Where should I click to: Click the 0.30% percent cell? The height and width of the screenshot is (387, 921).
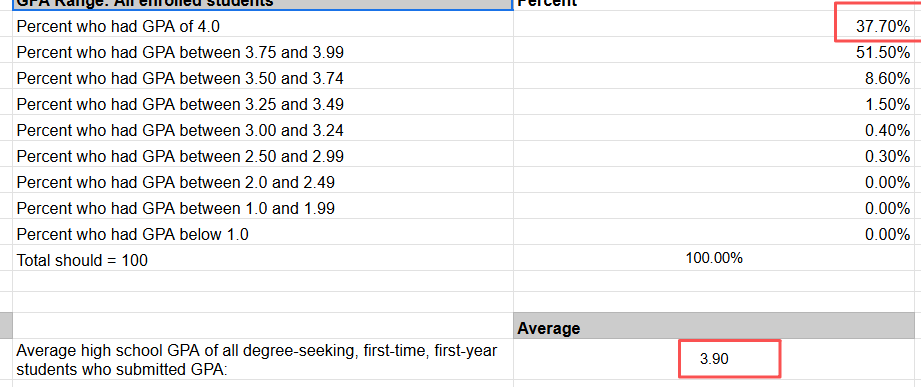pos(717,155)
